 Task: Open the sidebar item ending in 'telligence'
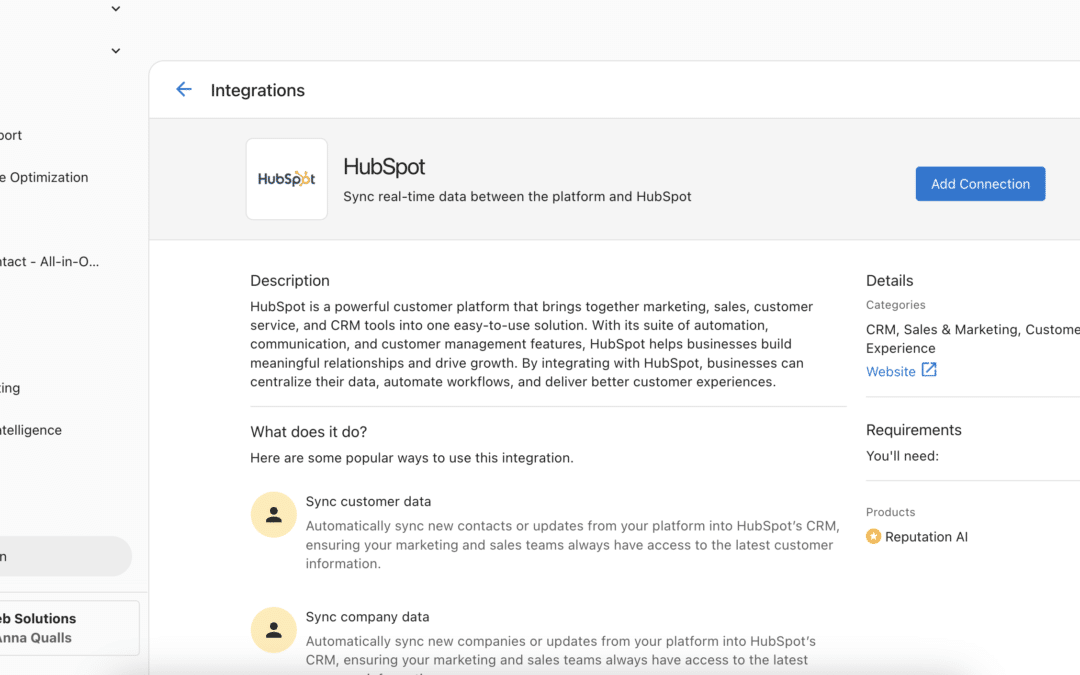[x=31, y=430]
